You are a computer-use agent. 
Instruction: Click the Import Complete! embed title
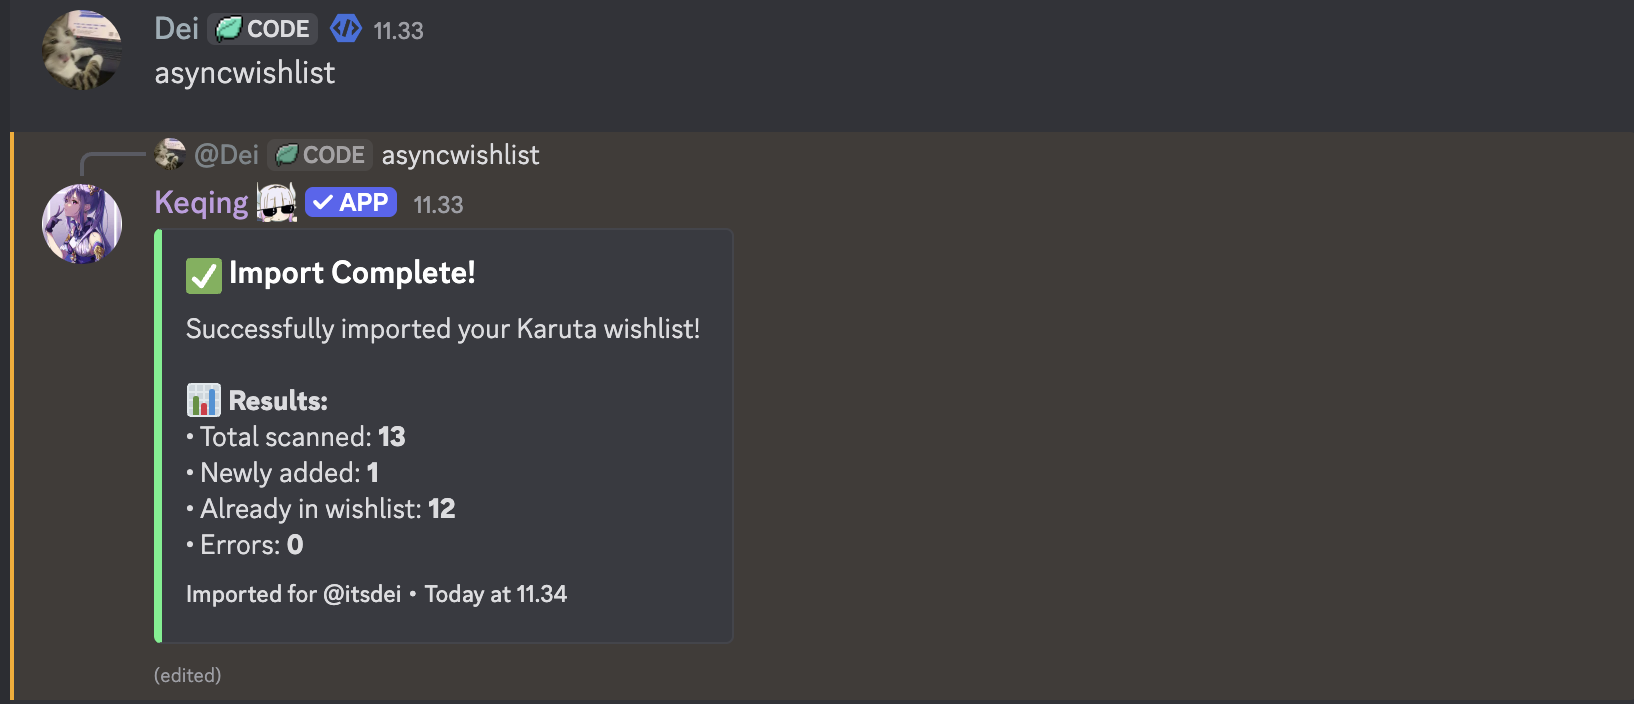tap(352, 273)
